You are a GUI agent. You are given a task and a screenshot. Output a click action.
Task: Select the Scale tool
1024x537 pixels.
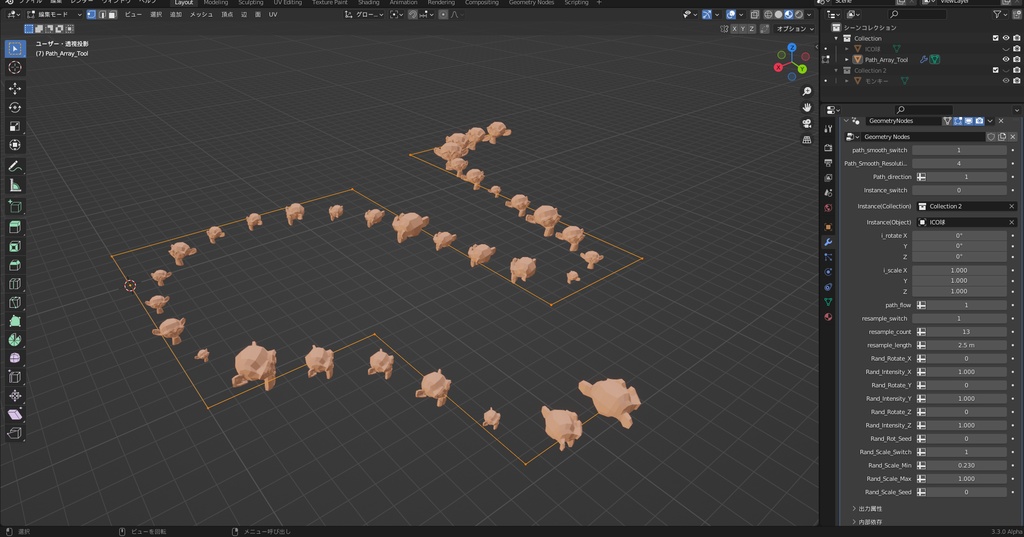[x=15, y=126]
